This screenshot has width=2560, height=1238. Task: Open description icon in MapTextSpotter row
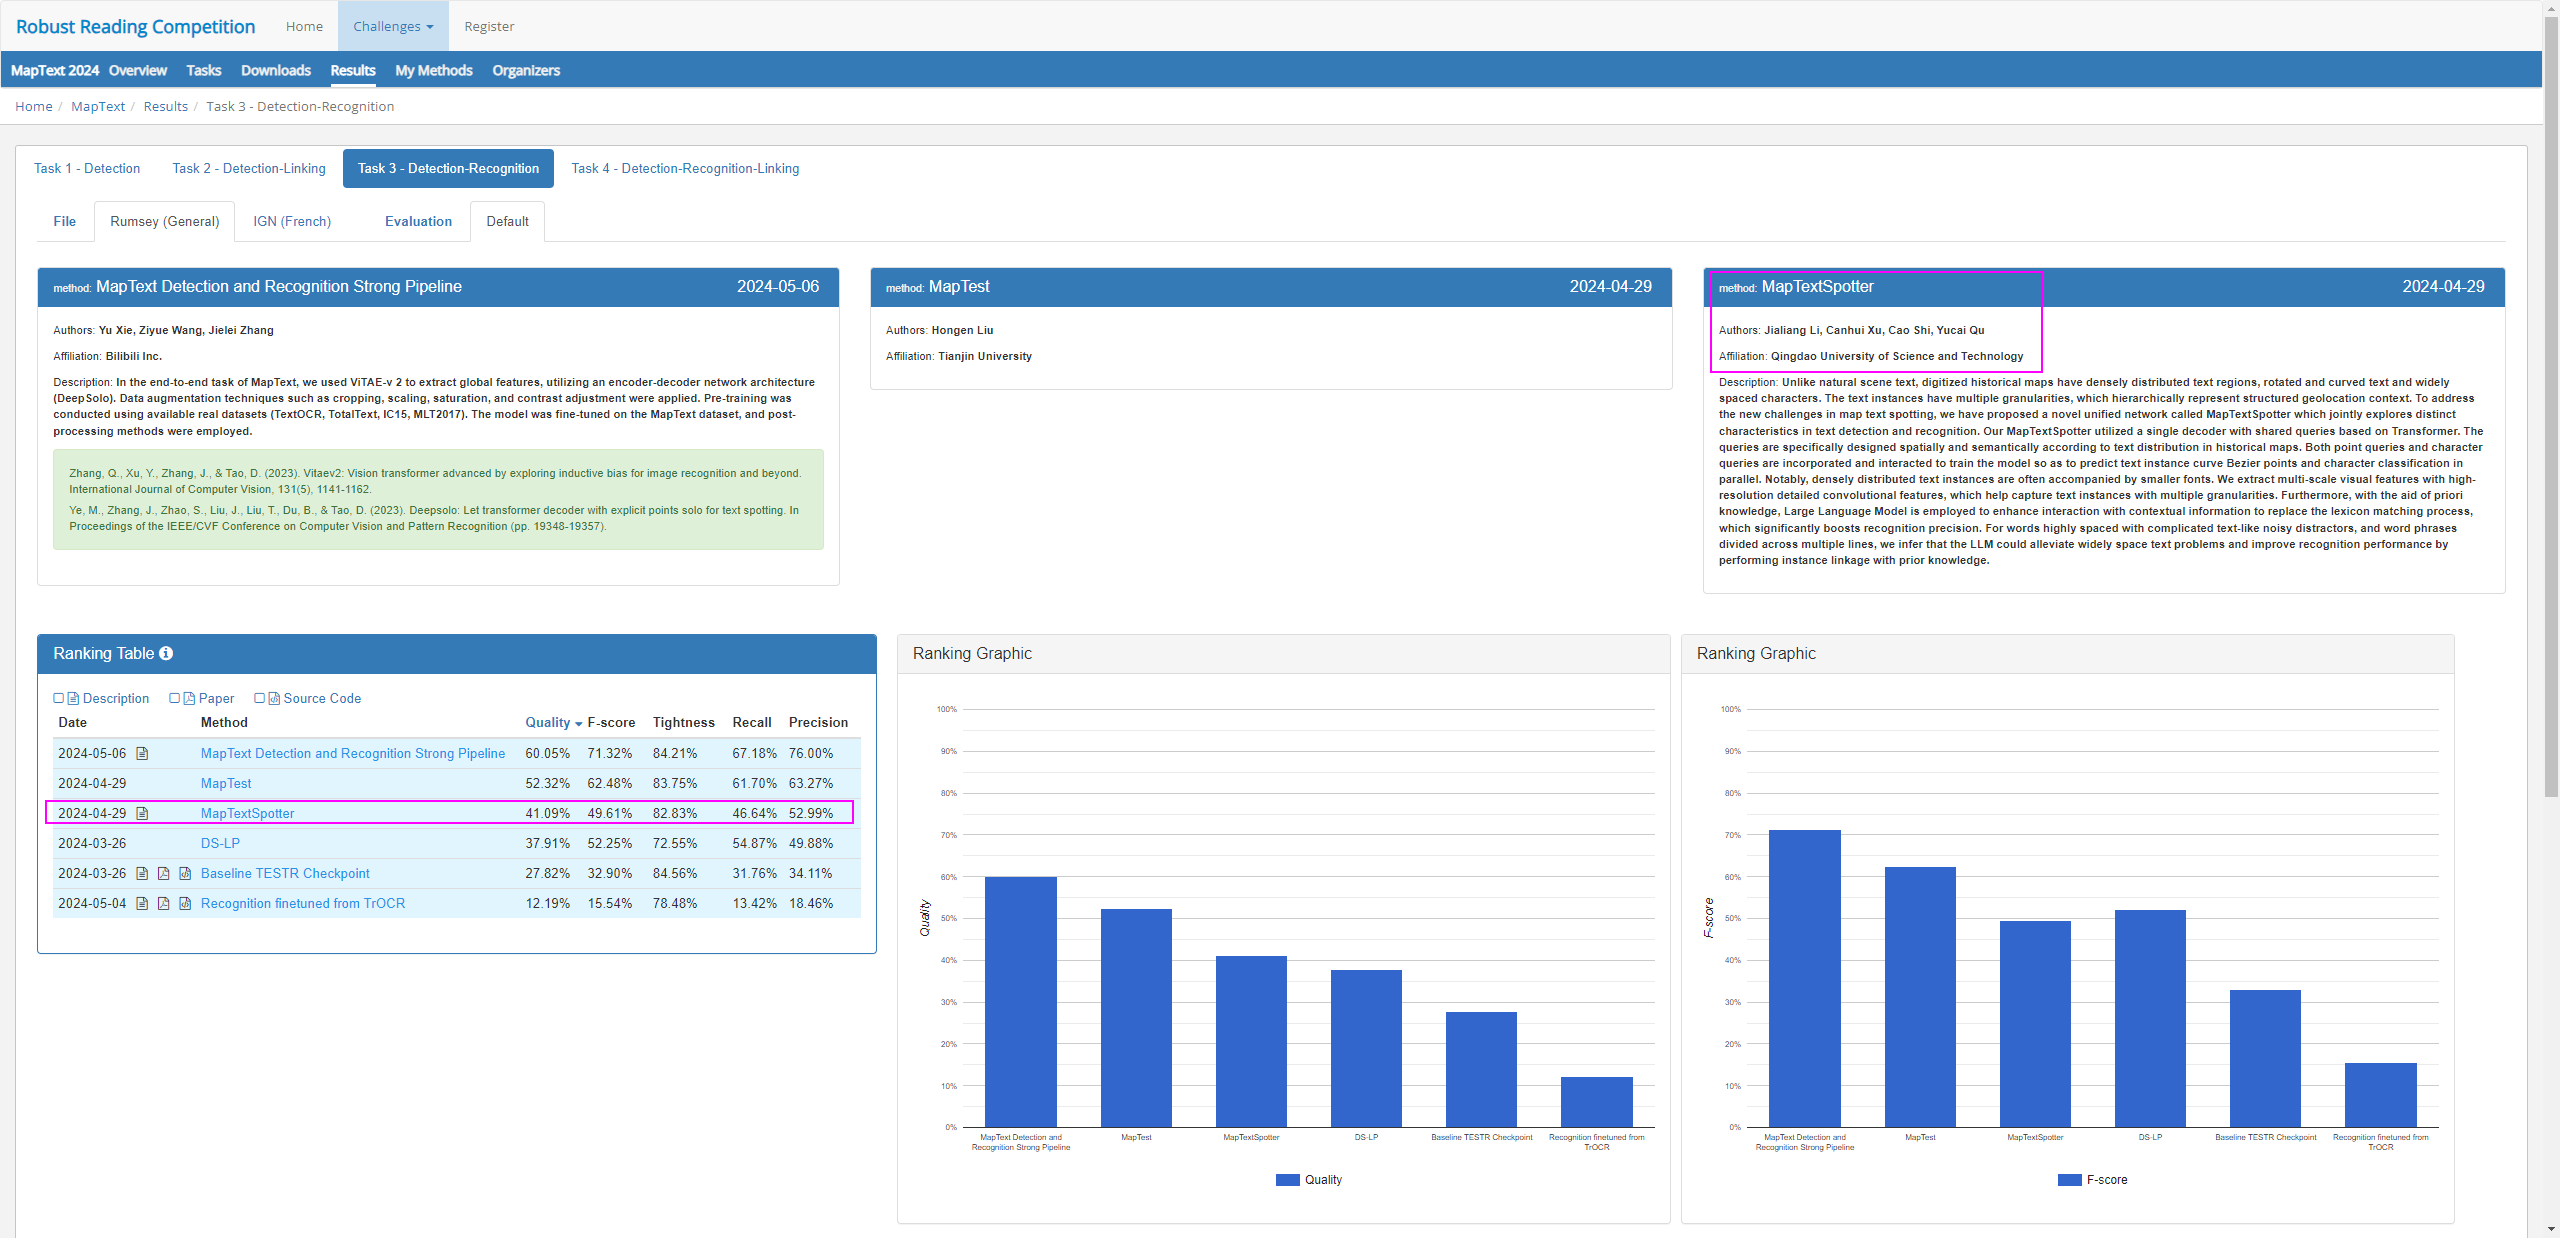pyautogui.click(x=142, y=814)
